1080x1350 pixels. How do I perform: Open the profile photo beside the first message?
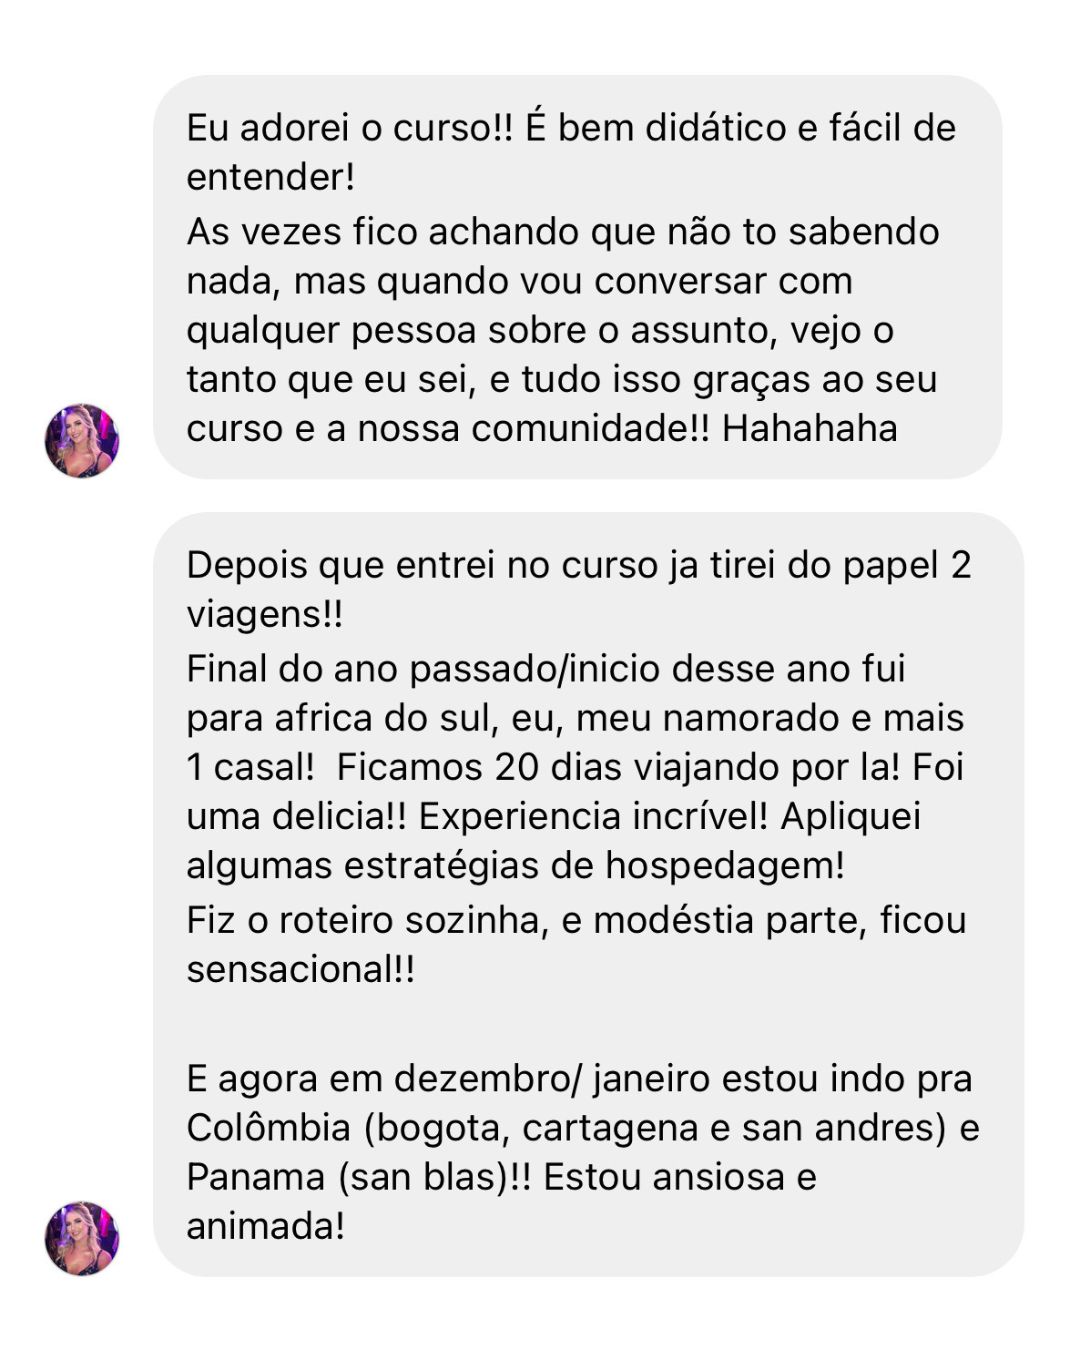pos(82,441)
